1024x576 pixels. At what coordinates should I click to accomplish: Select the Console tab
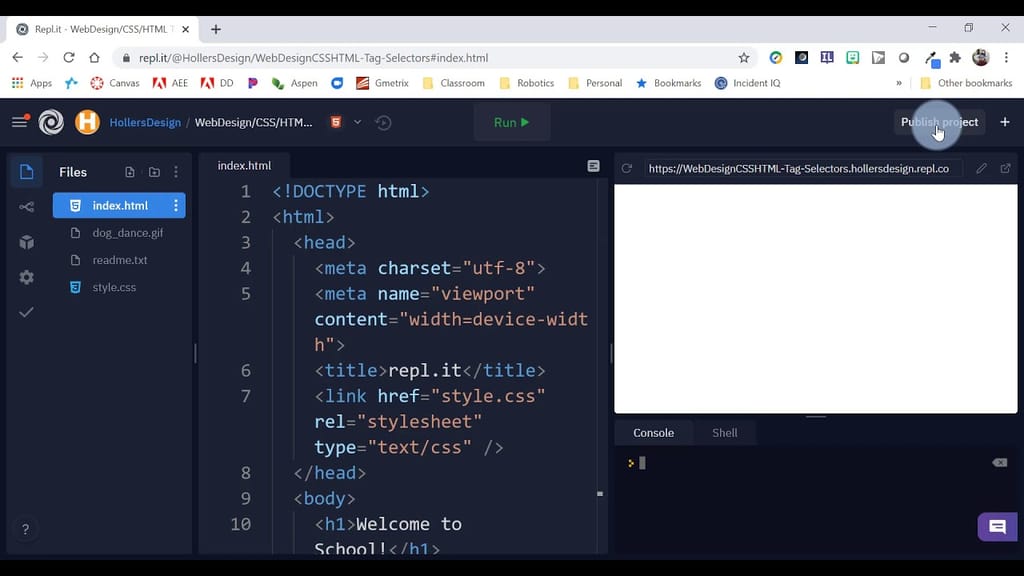click(x=653, y=432)
